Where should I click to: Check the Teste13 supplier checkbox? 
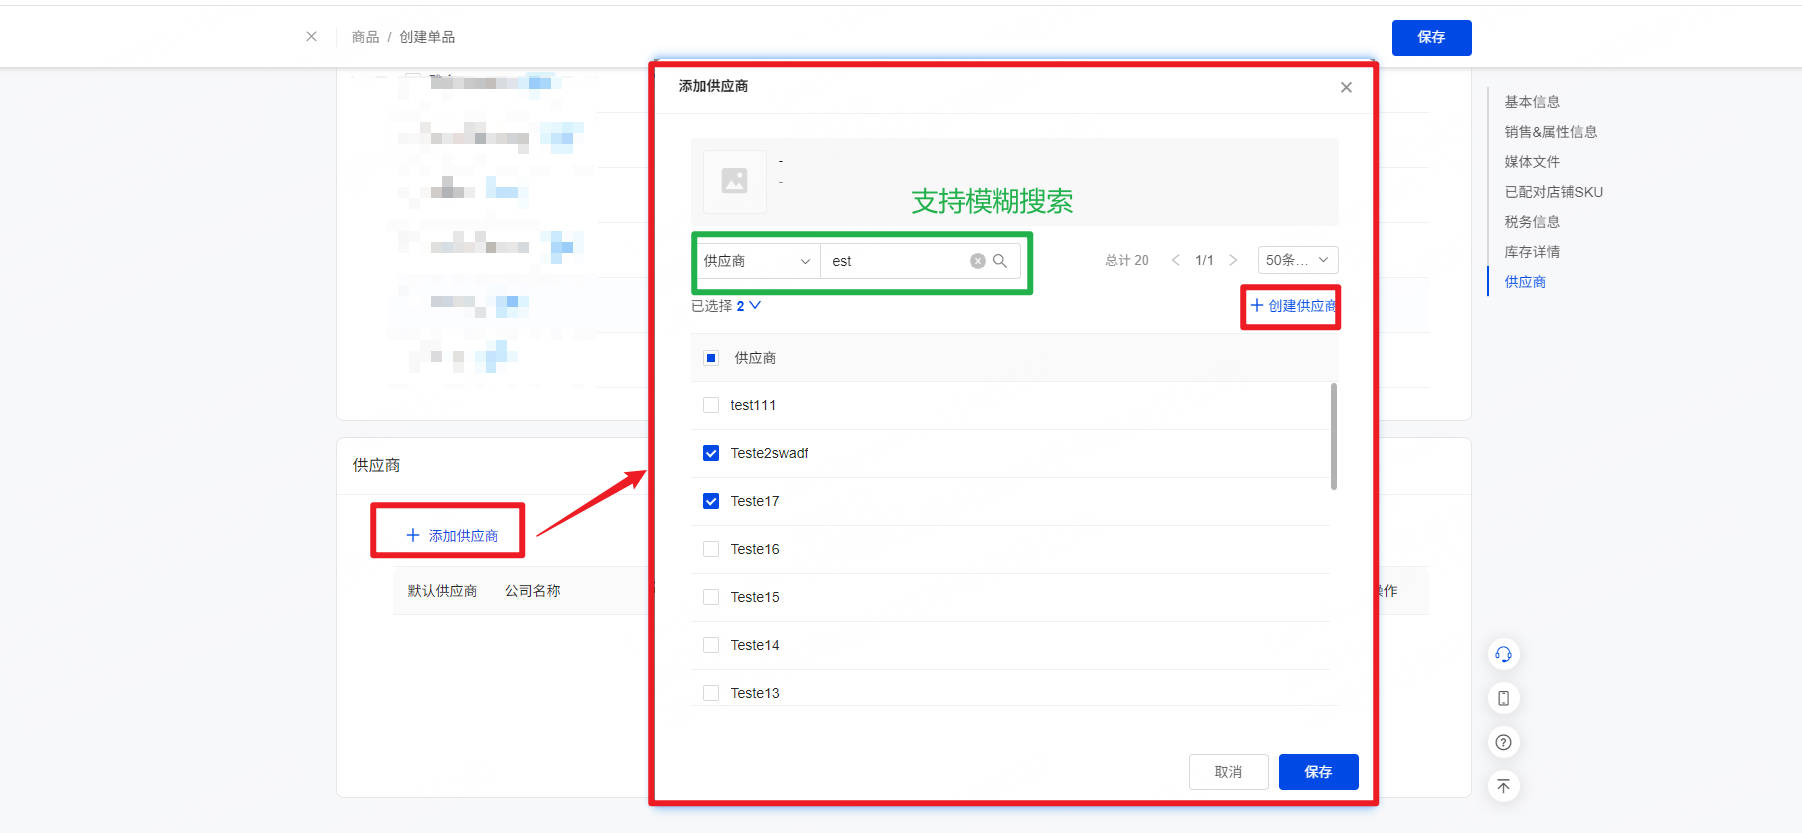point(711,693)
